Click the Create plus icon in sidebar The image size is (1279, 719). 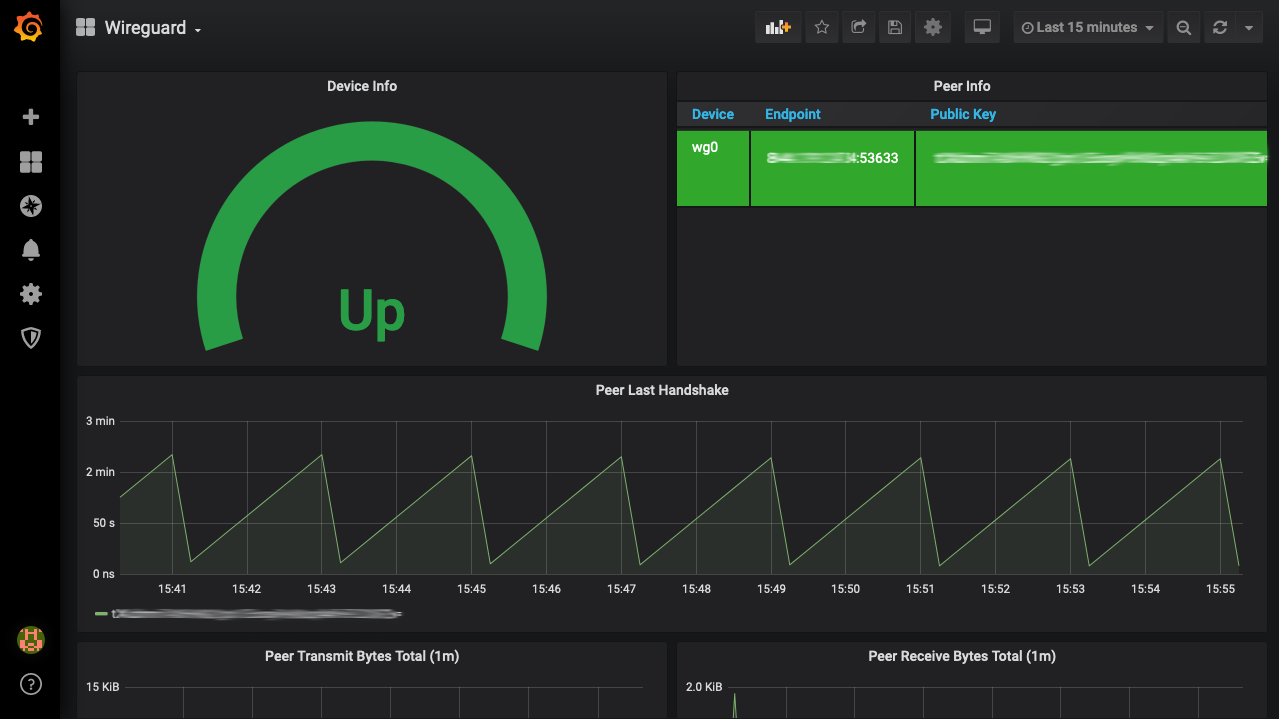point(31,117)
